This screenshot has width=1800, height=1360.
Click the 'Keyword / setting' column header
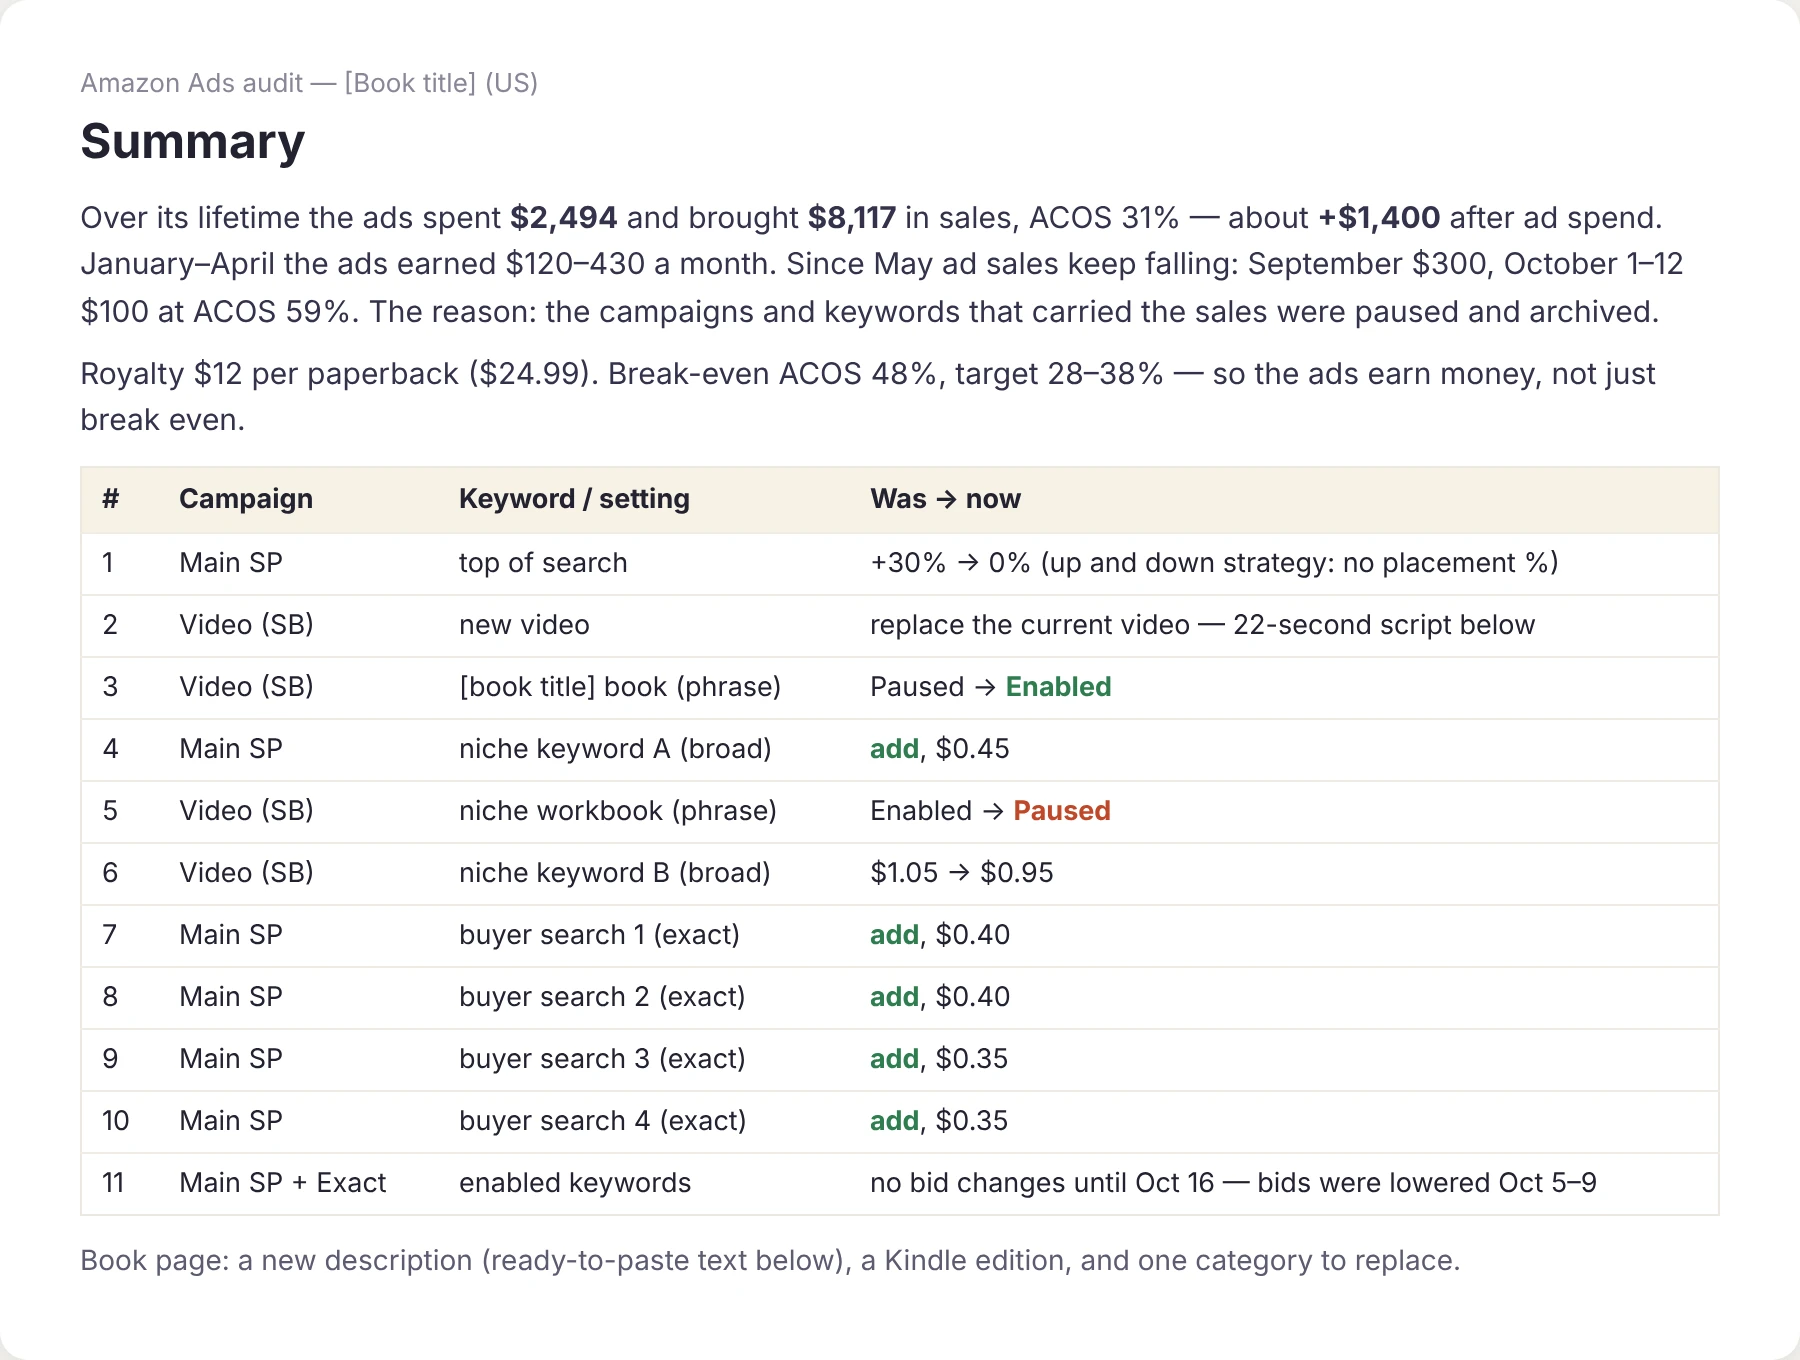574,499
